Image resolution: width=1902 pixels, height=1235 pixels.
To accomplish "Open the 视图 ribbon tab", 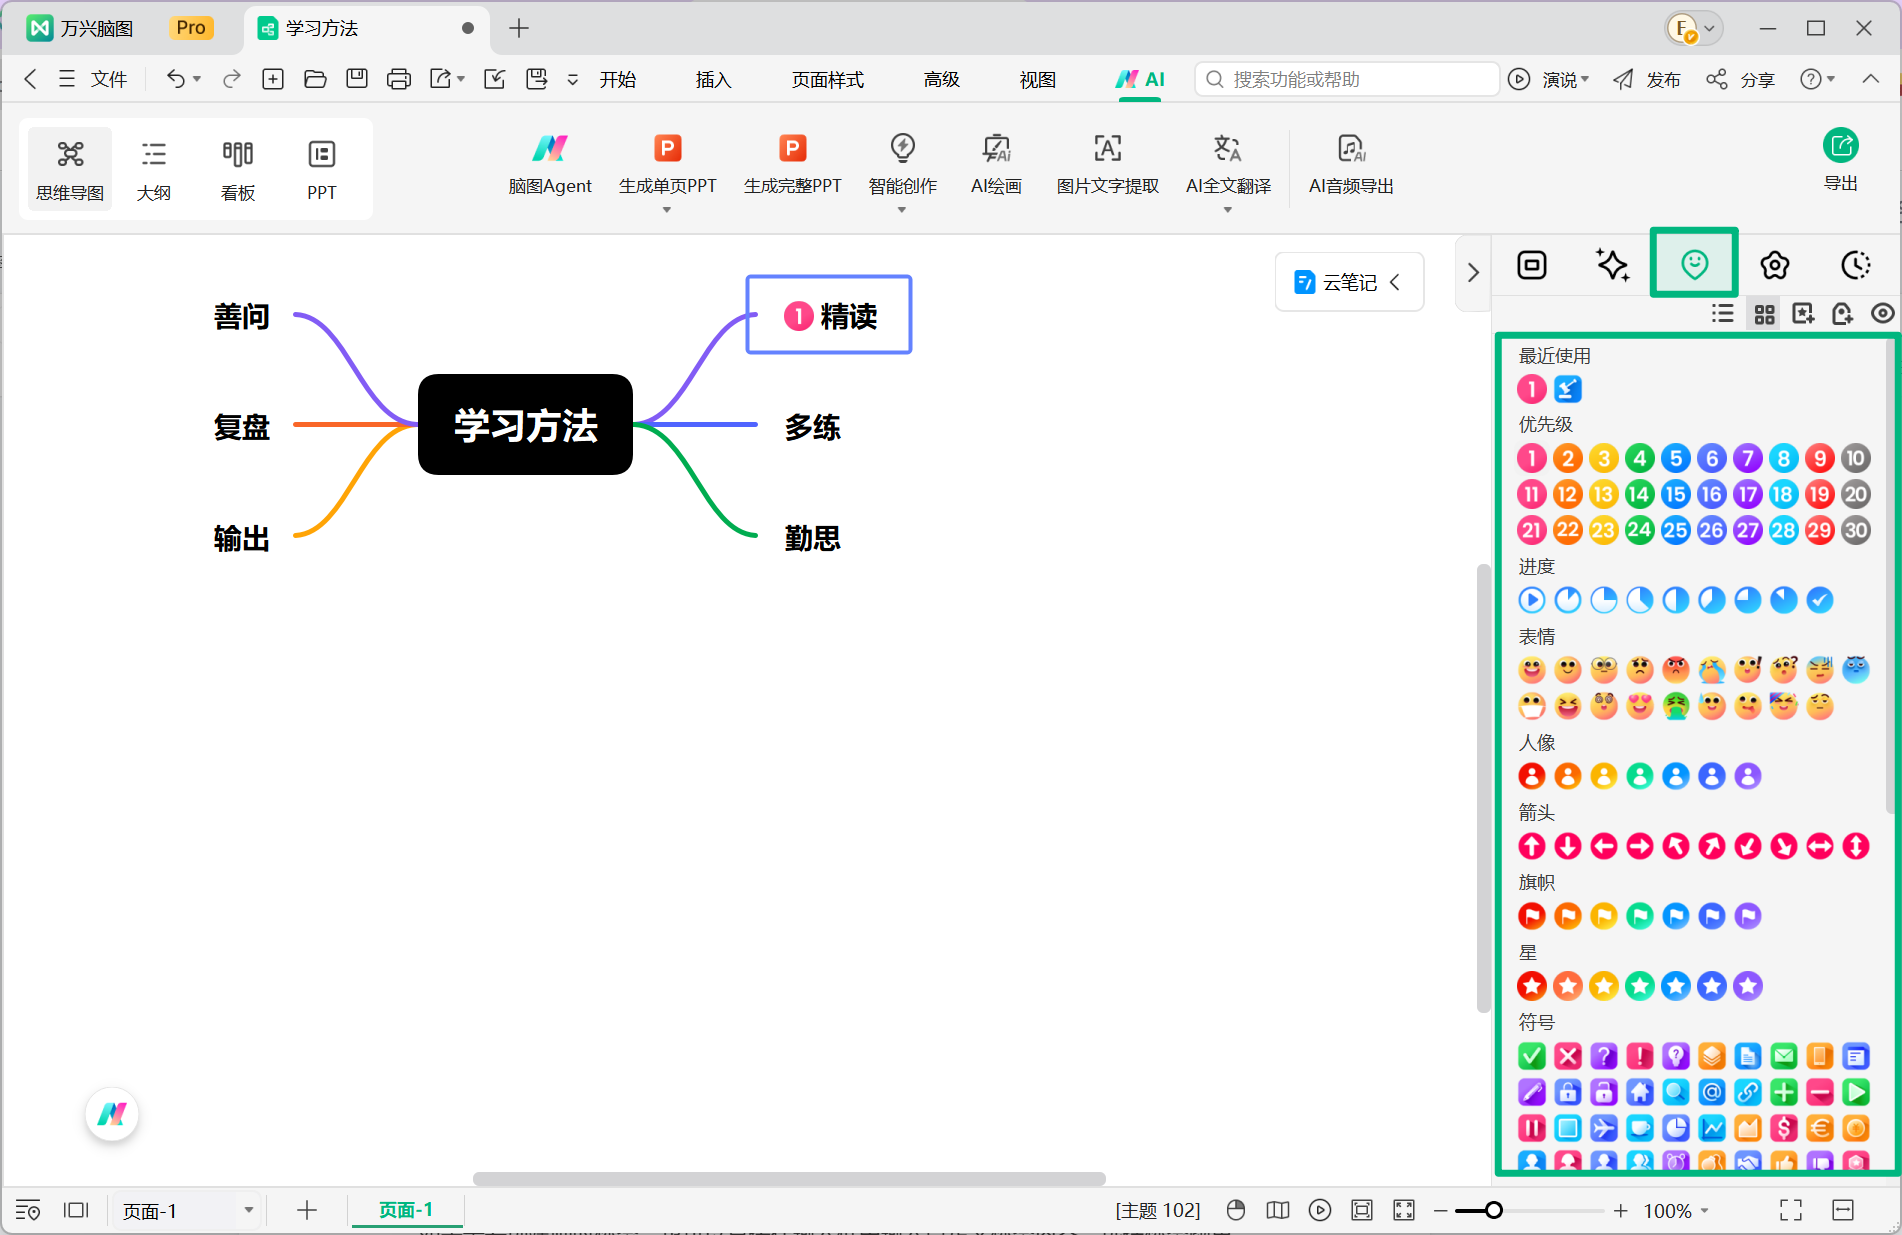I will click(1038, 79).
